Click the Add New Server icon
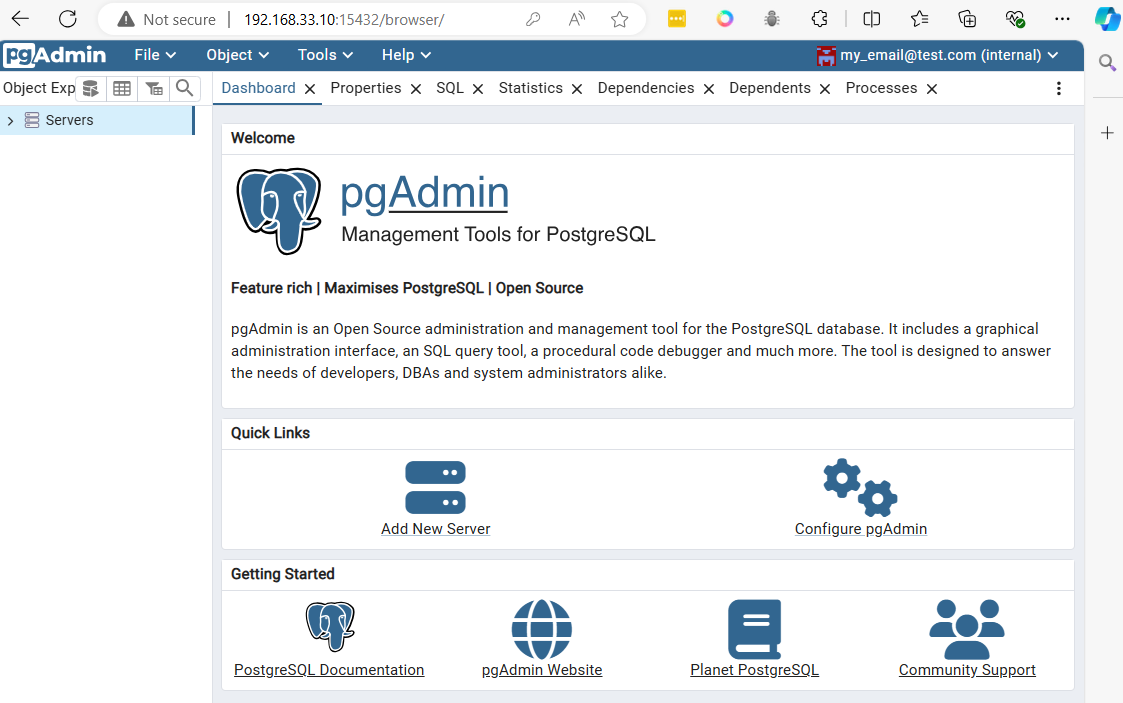This screenshot has width=1123, height=703. (435, 488)
